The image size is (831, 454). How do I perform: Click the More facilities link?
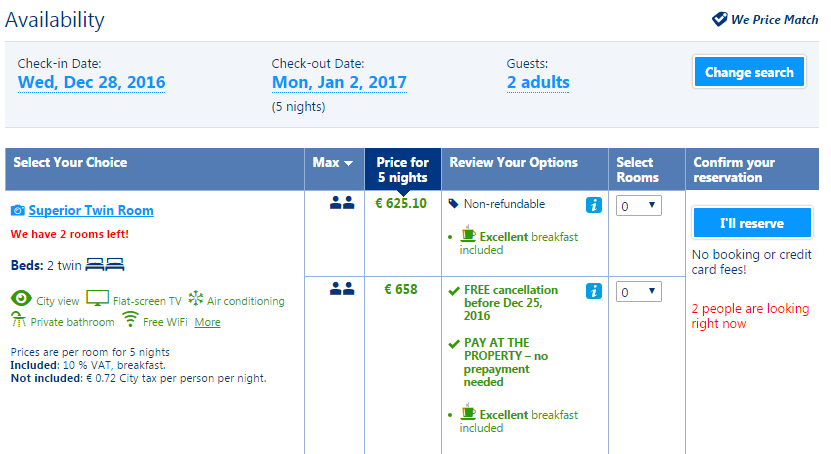207,322
